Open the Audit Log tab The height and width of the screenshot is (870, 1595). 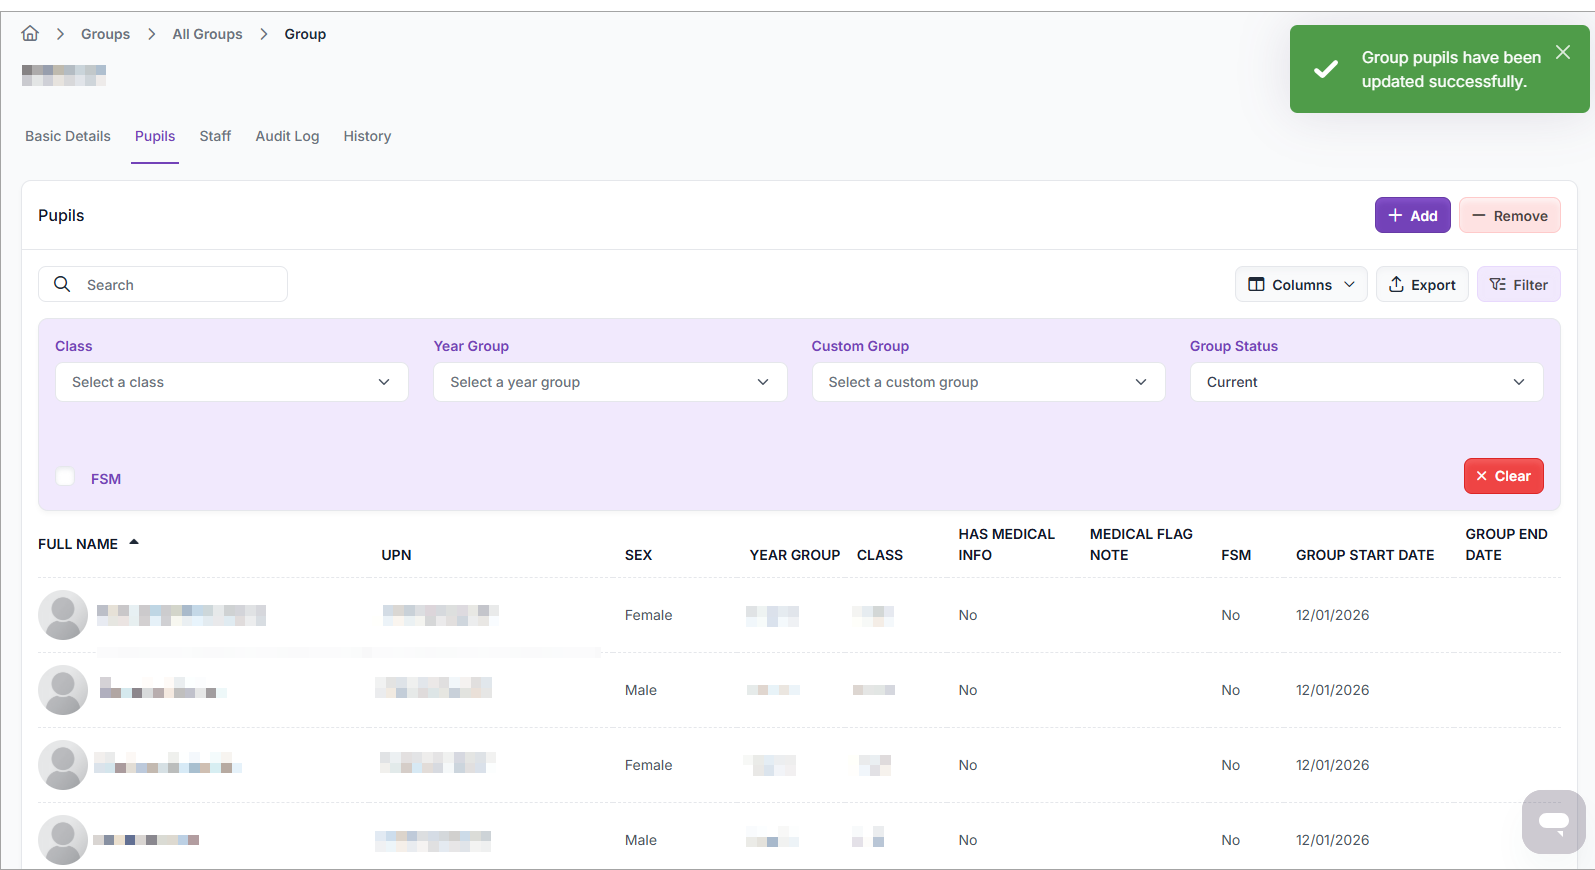tap(287, 136)
